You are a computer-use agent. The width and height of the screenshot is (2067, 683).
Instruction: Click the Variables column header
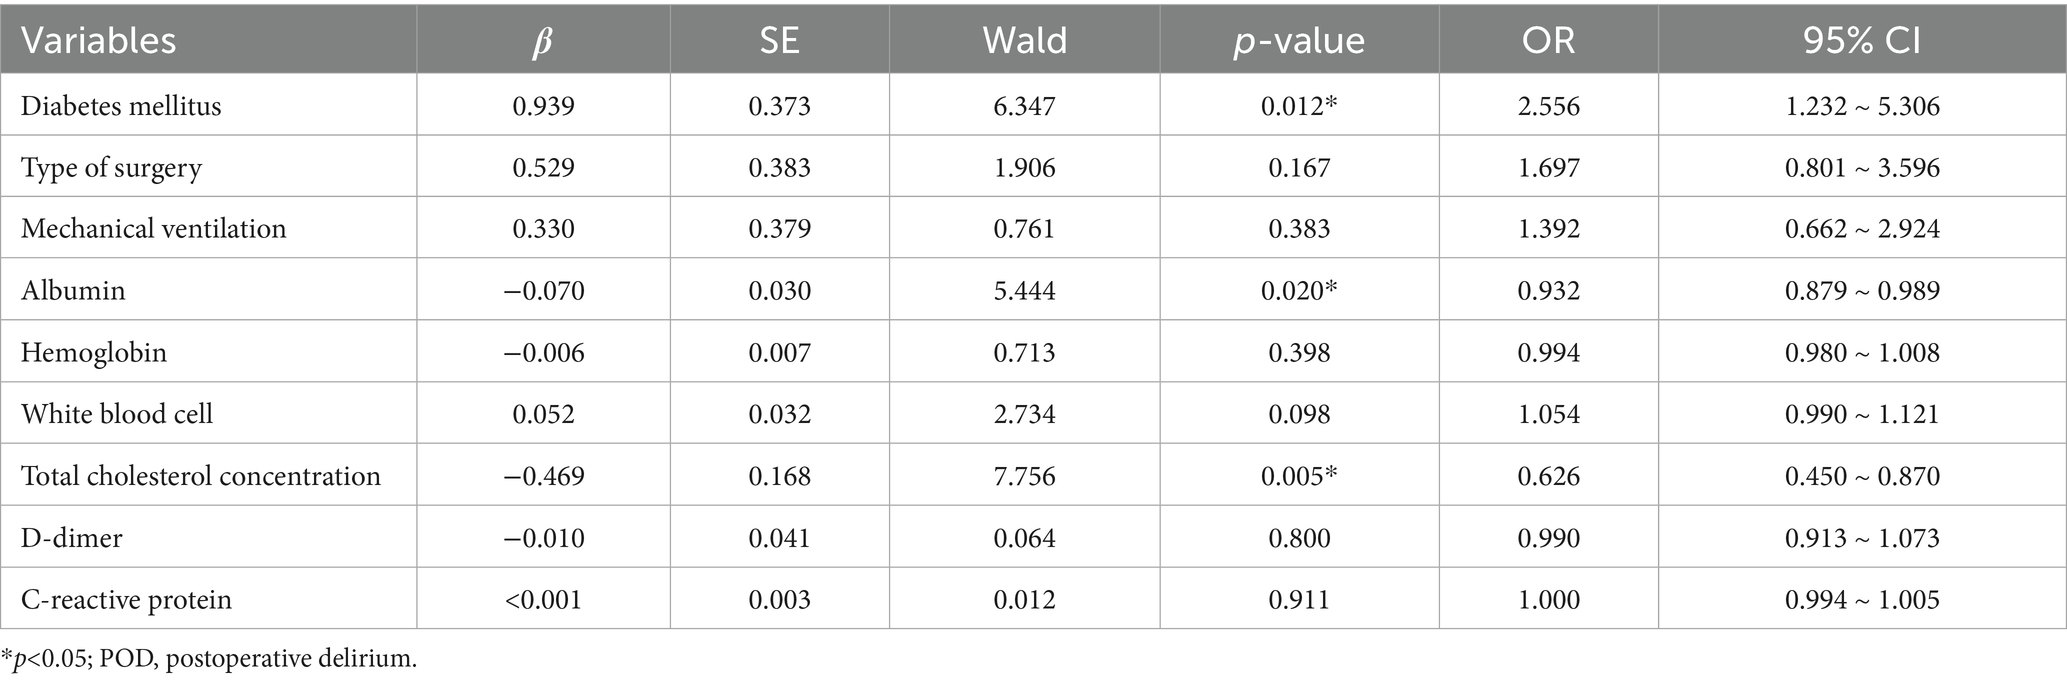pyautogui.click(x=98, y=41)
